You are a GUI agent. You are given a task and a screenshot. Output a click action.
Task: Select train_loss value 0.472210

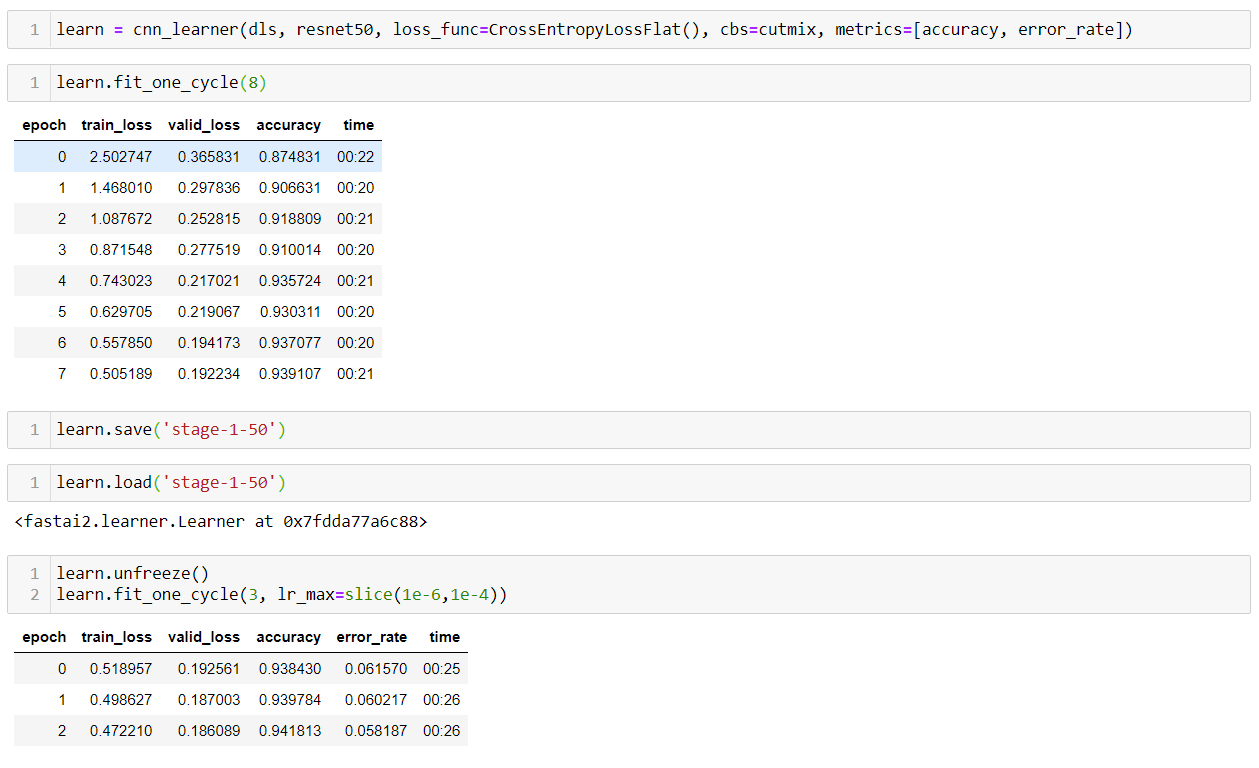121,731
